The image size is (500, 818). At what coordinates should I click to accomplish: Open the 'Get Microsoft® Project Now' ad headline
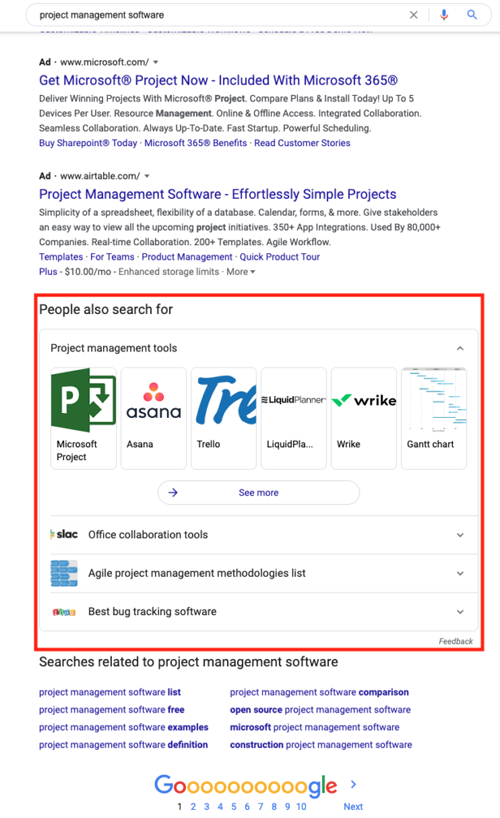tap(218, 80)
